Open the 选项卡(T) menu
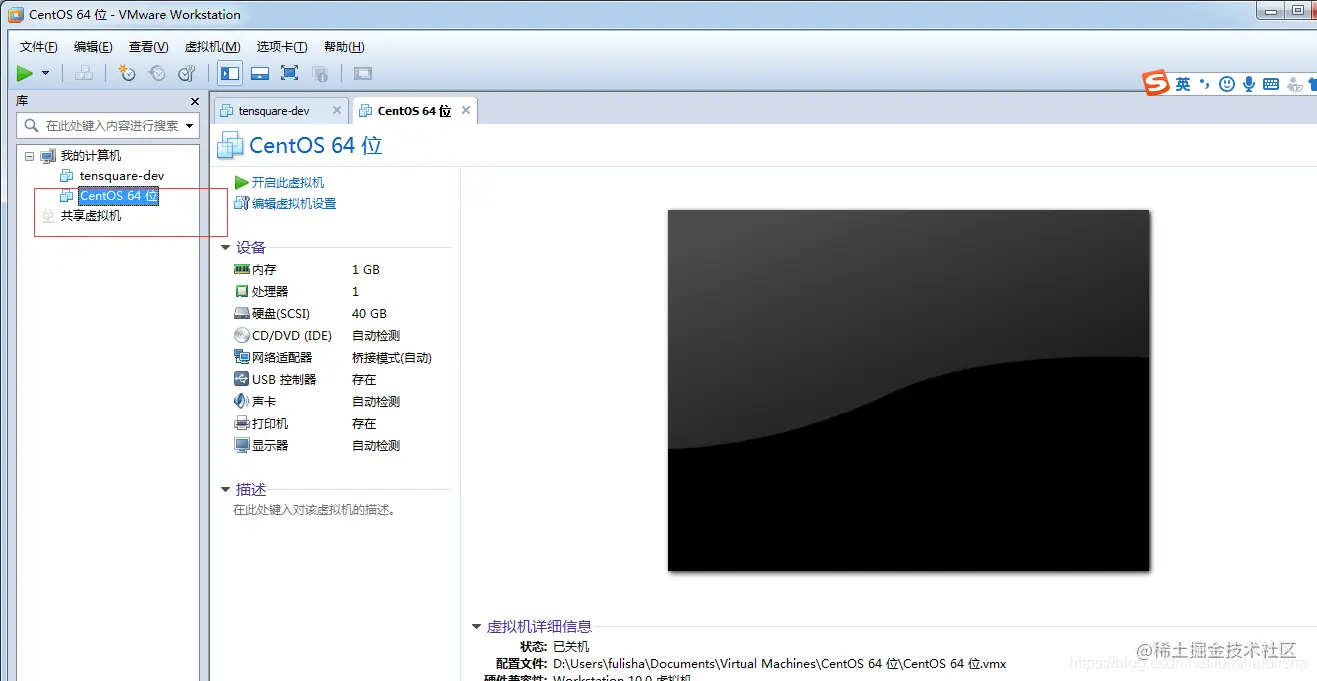The image size is (1317, 681). tap(281, 47)
